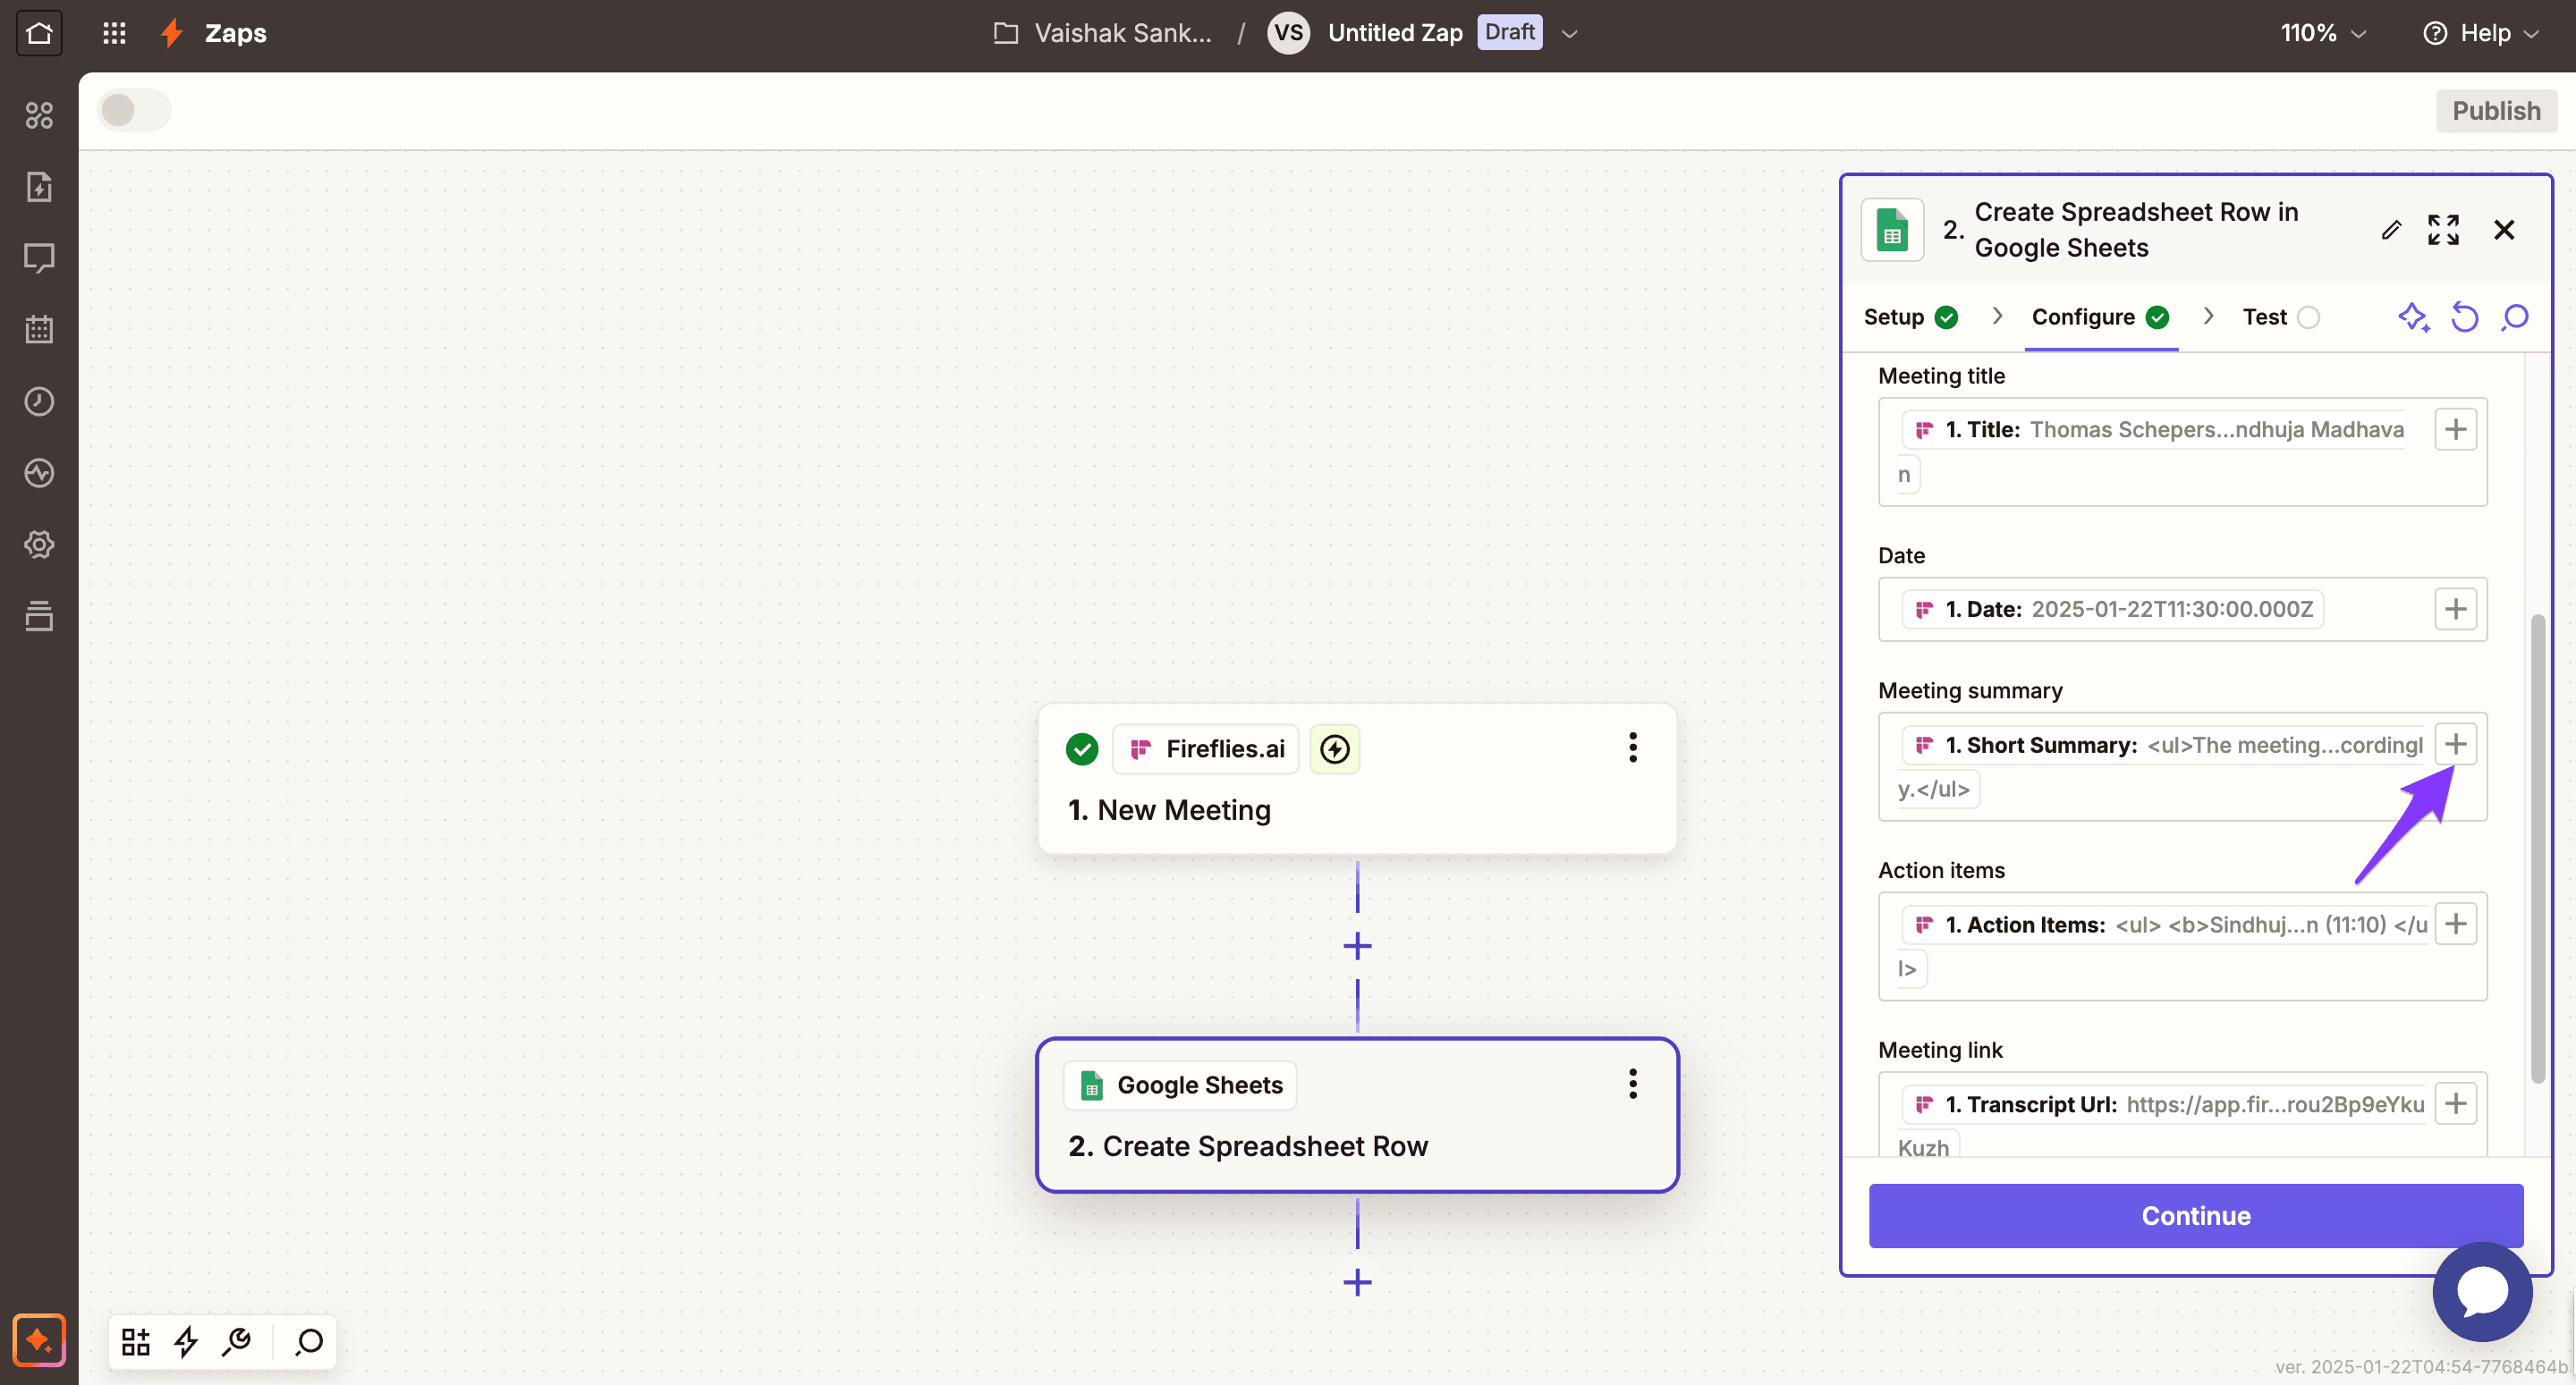2576x1385 pixels.
Task: Open the Google Sheets step three-dot menu
Action: pyautogui.click(x=1633, y=1084)
